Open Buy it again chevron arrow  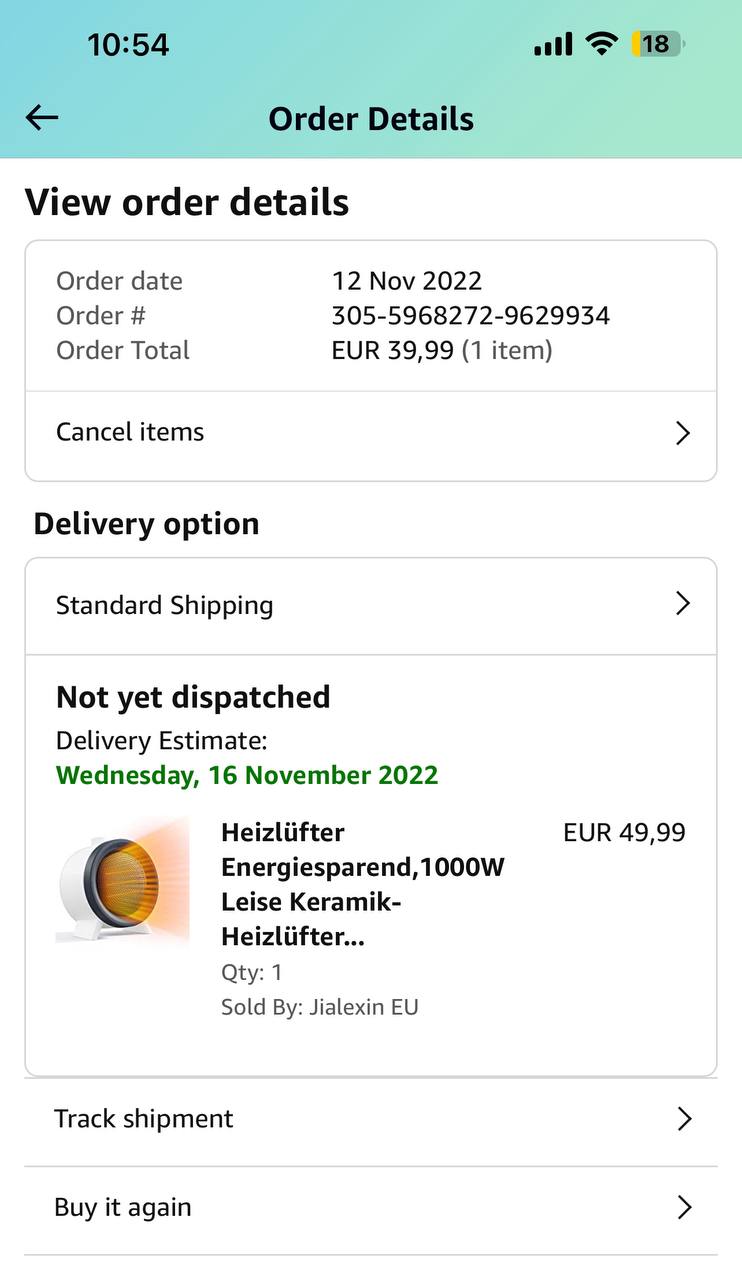point(684,1208)
